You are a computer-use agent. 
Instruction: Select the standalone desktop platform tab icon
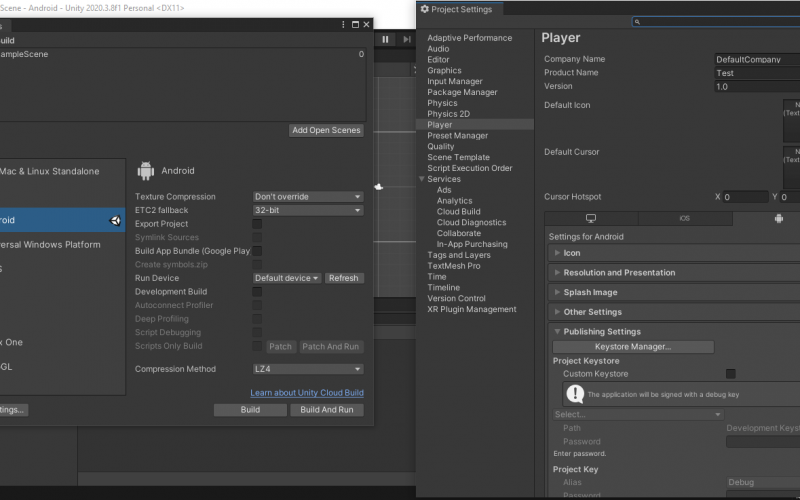click(x=590, y=218)
